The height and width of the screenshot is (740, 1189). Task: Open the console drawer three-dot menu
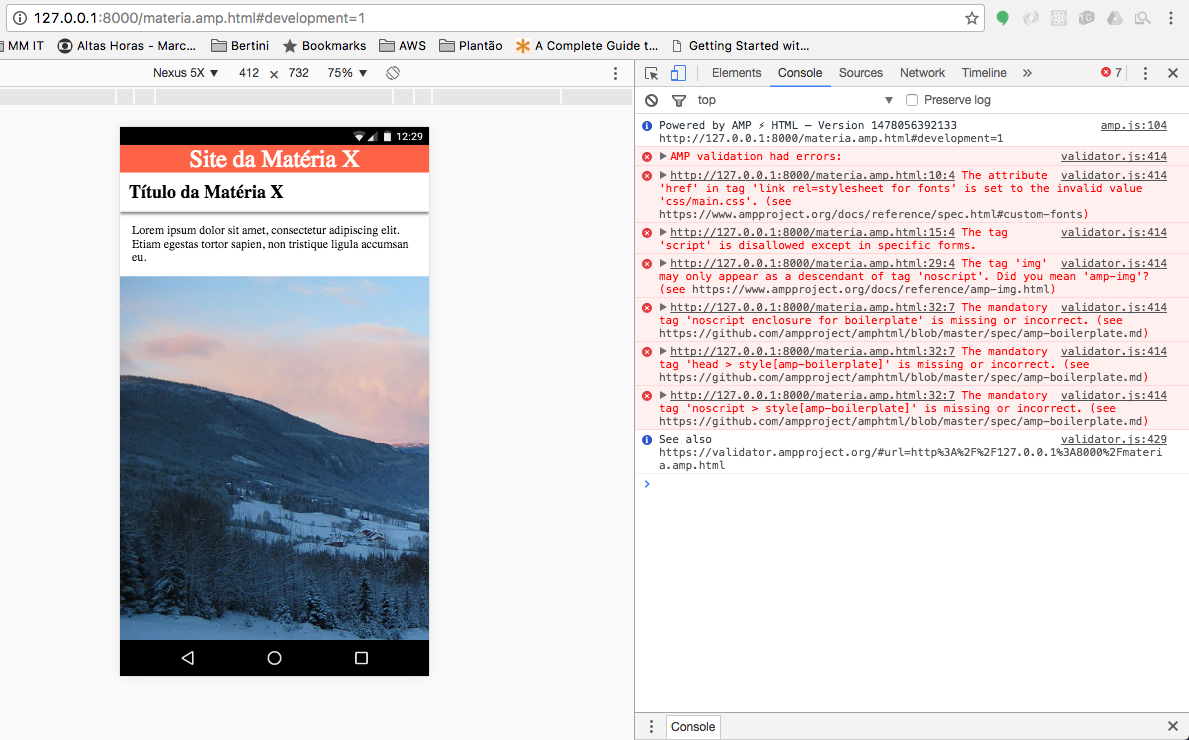click(651, 726)
